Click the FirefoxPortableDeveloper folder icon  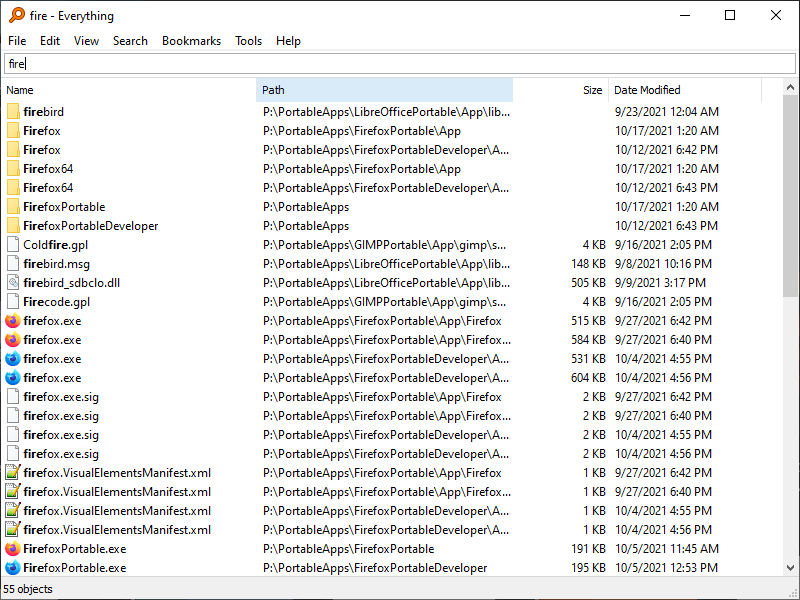click(x=13, y=226)
